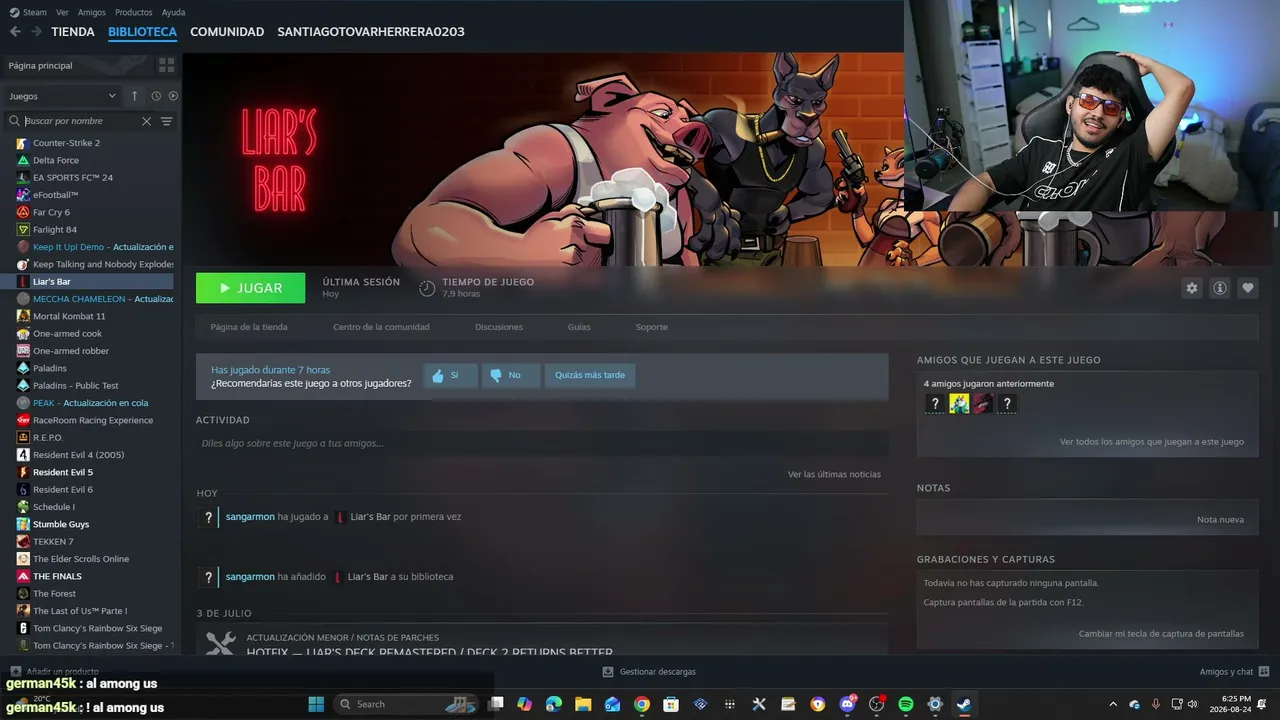
Task: Add Liar's Bar to favorites with the heart icon
Action: [x=1248, y=288]
